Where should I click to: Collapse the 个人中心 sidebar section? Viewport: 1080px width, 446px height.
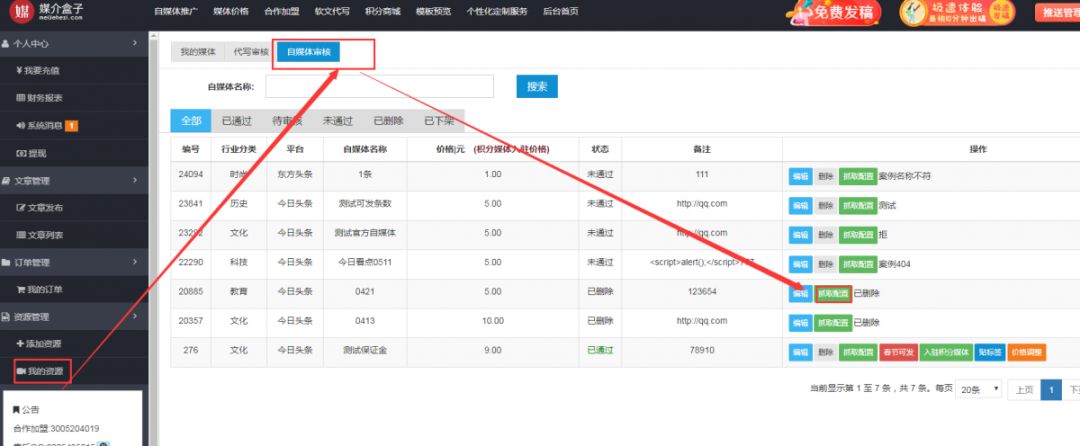[74, 43]
